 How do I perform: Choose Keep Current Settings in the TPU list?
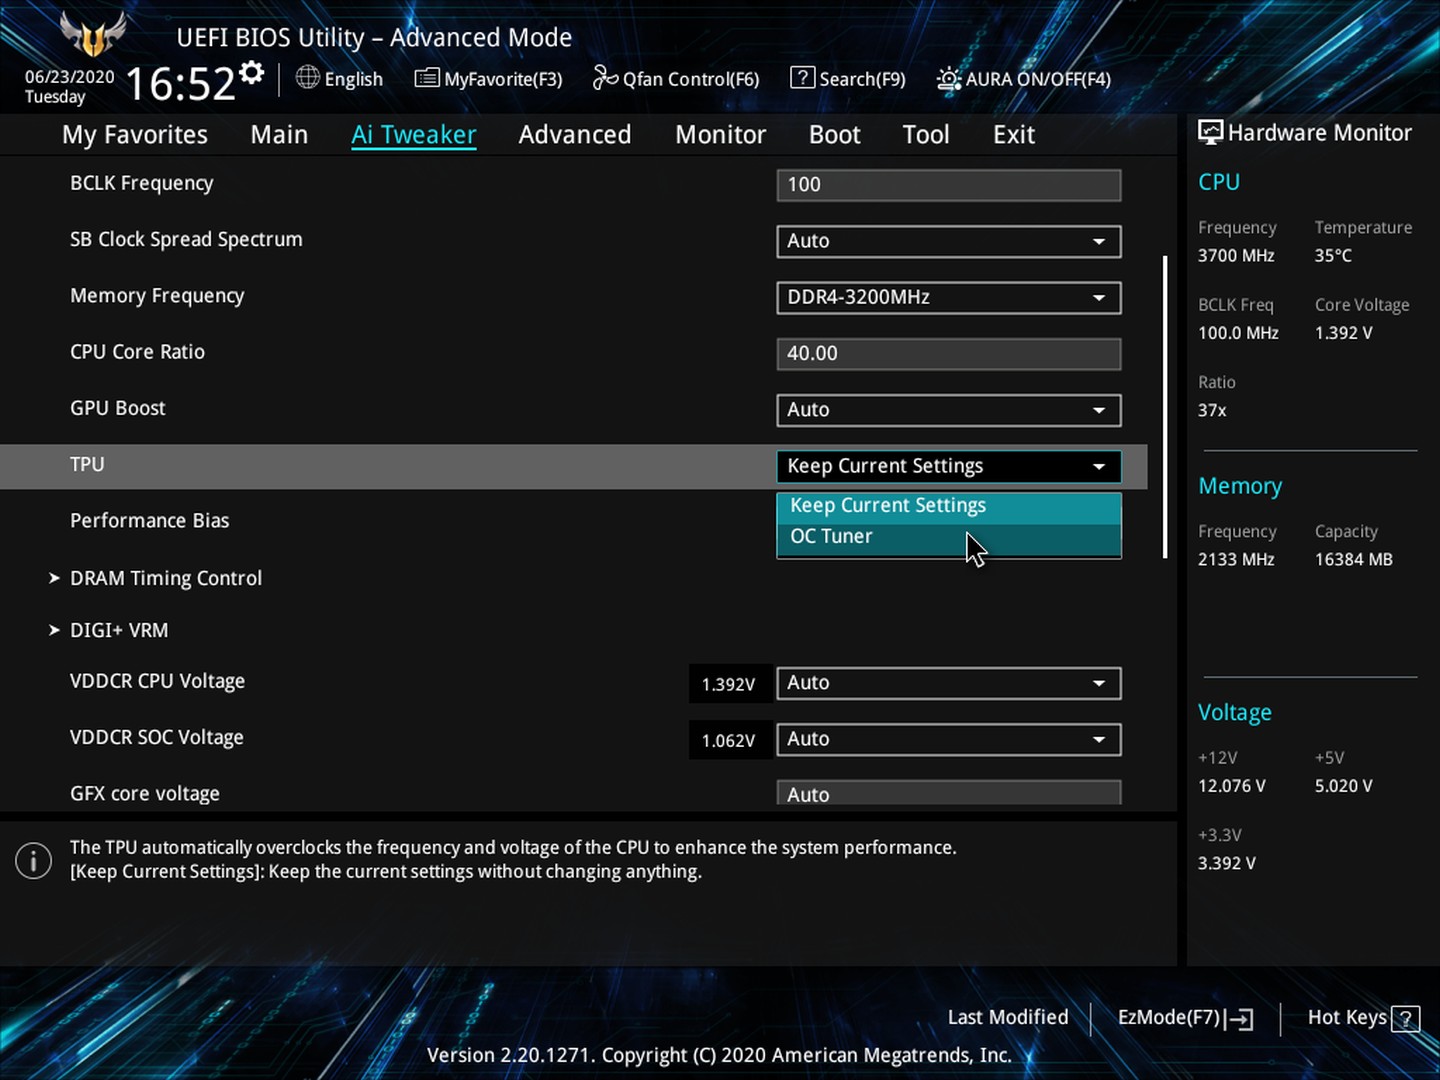coord(949,506)
